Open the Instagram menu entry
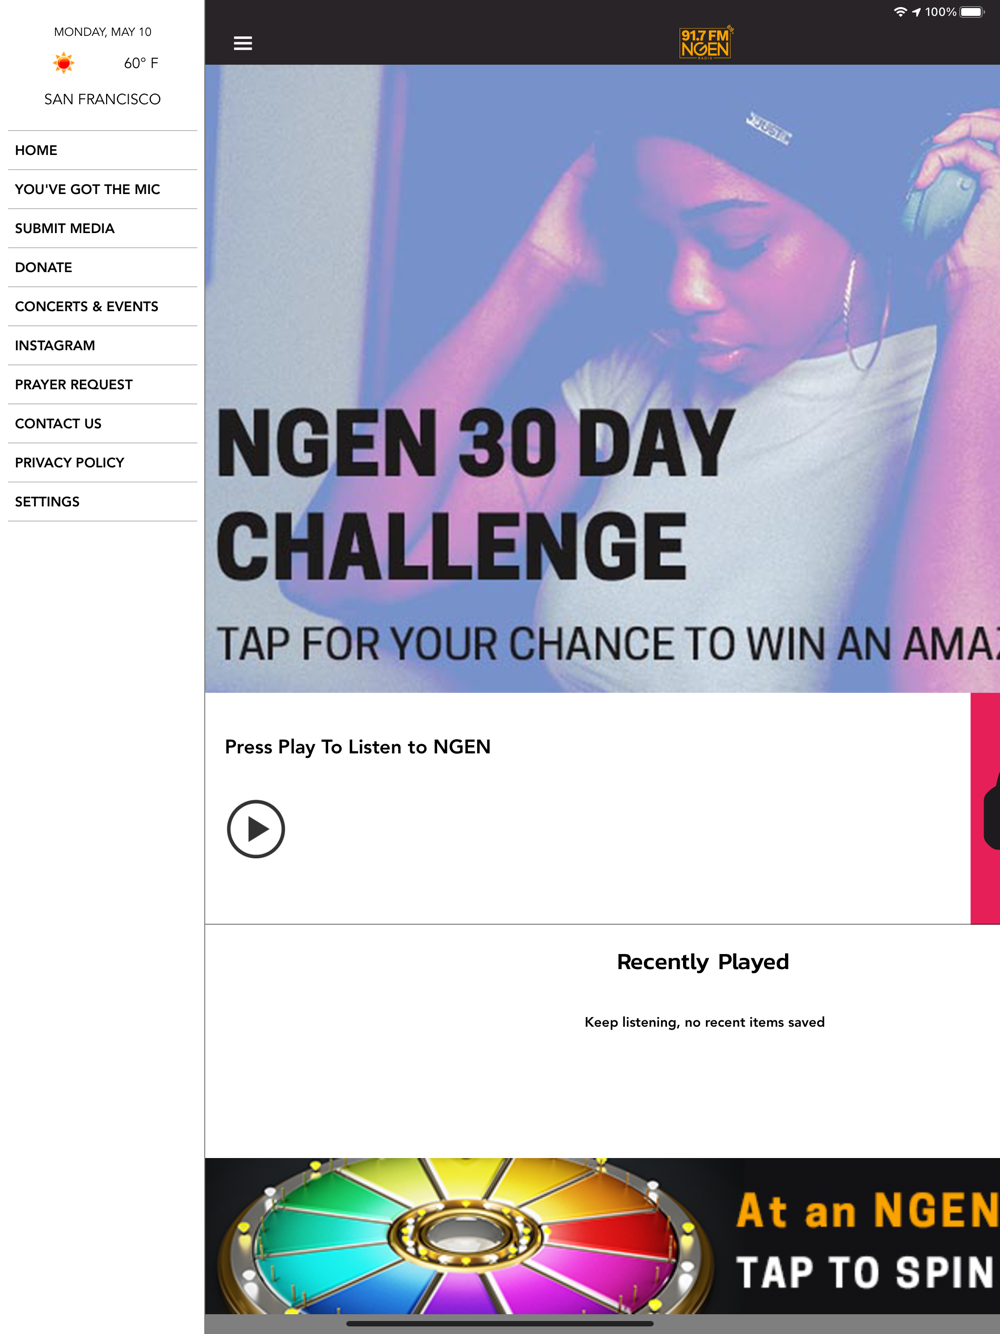The image size is (1000, 1334). pyautogui.click(x=102, y=345)
